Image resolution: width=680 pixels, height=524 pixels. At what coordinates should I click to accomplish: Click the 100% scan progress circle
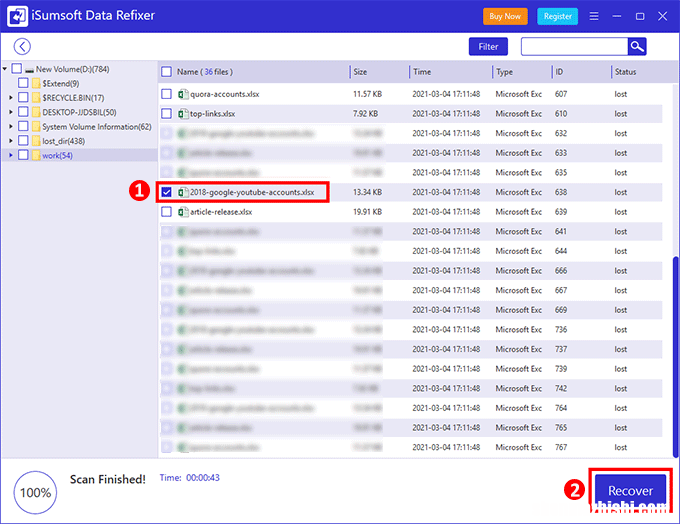click(x=35, y=492)
